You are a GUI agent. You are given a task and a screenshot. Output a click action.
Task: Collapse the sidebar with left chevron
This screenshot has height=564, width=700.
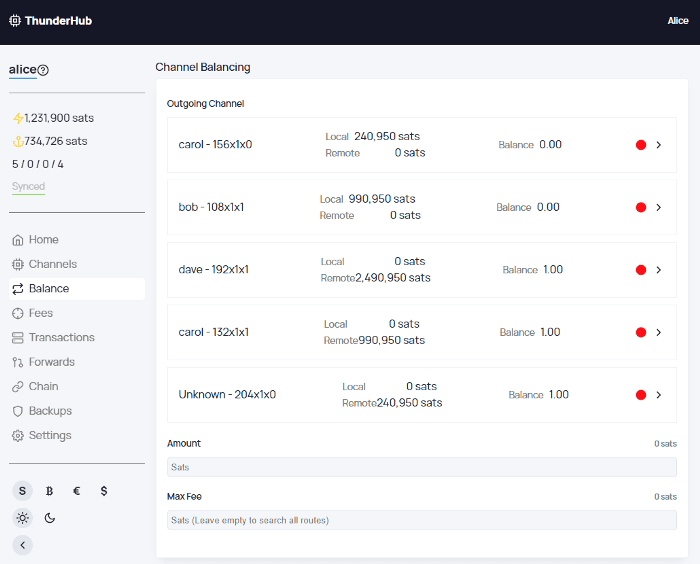(x=22, y=545)
